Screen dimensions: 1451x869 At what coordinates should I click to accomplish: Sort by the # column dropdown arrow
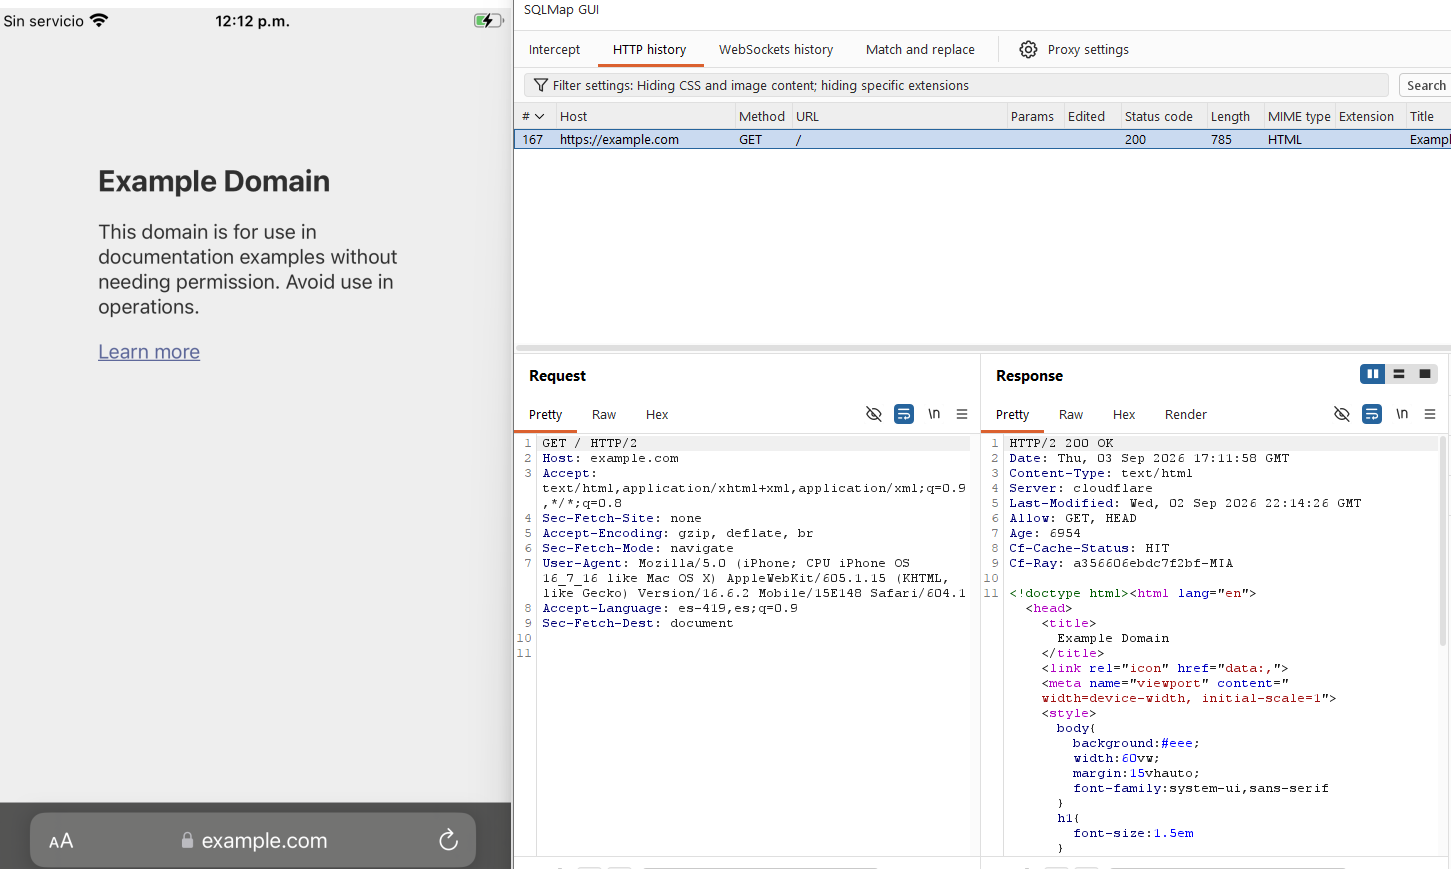tap(540, 117)
